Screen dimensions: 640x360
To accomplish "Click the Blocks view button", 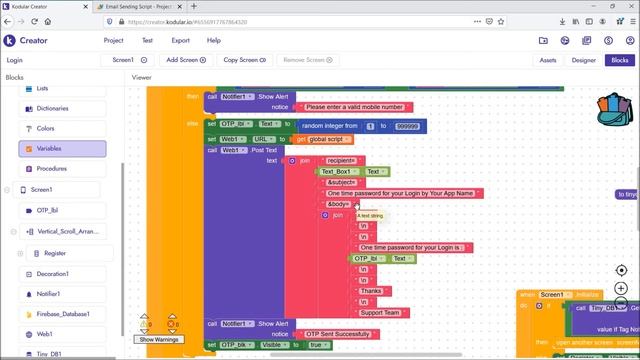I will 620,60.
